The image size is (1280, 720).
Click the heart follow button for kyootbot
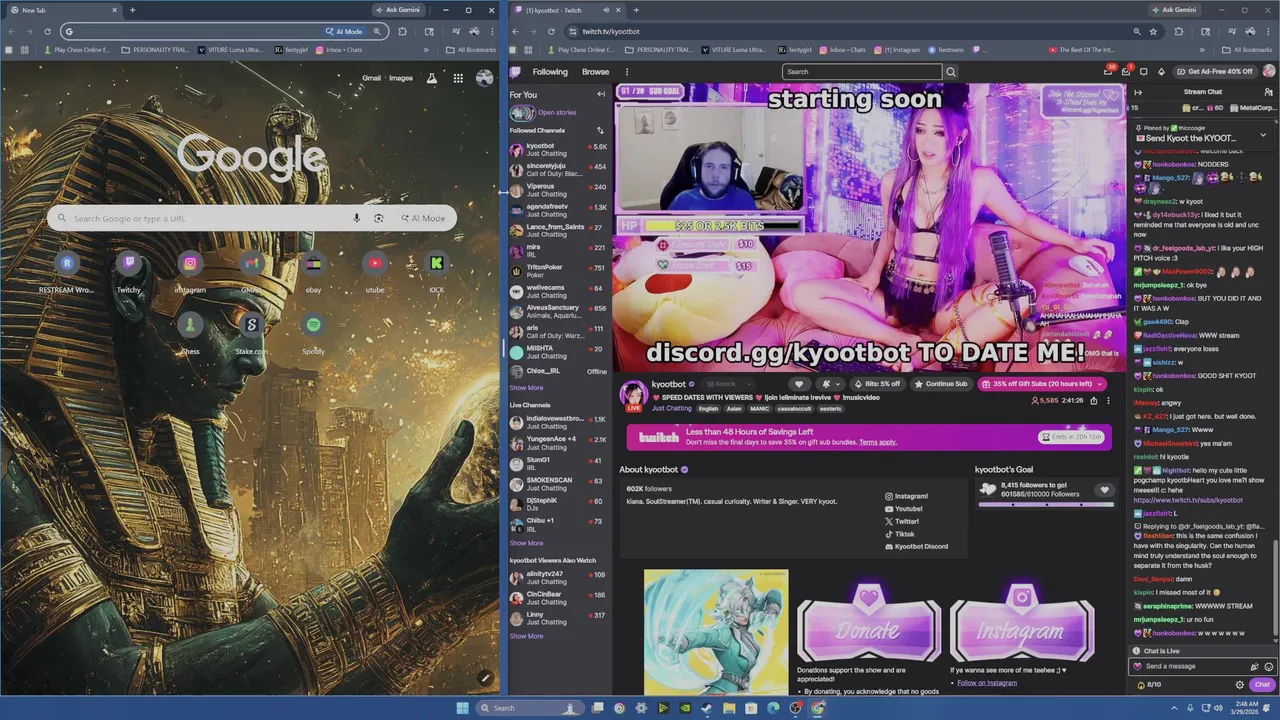coord(799,384)
